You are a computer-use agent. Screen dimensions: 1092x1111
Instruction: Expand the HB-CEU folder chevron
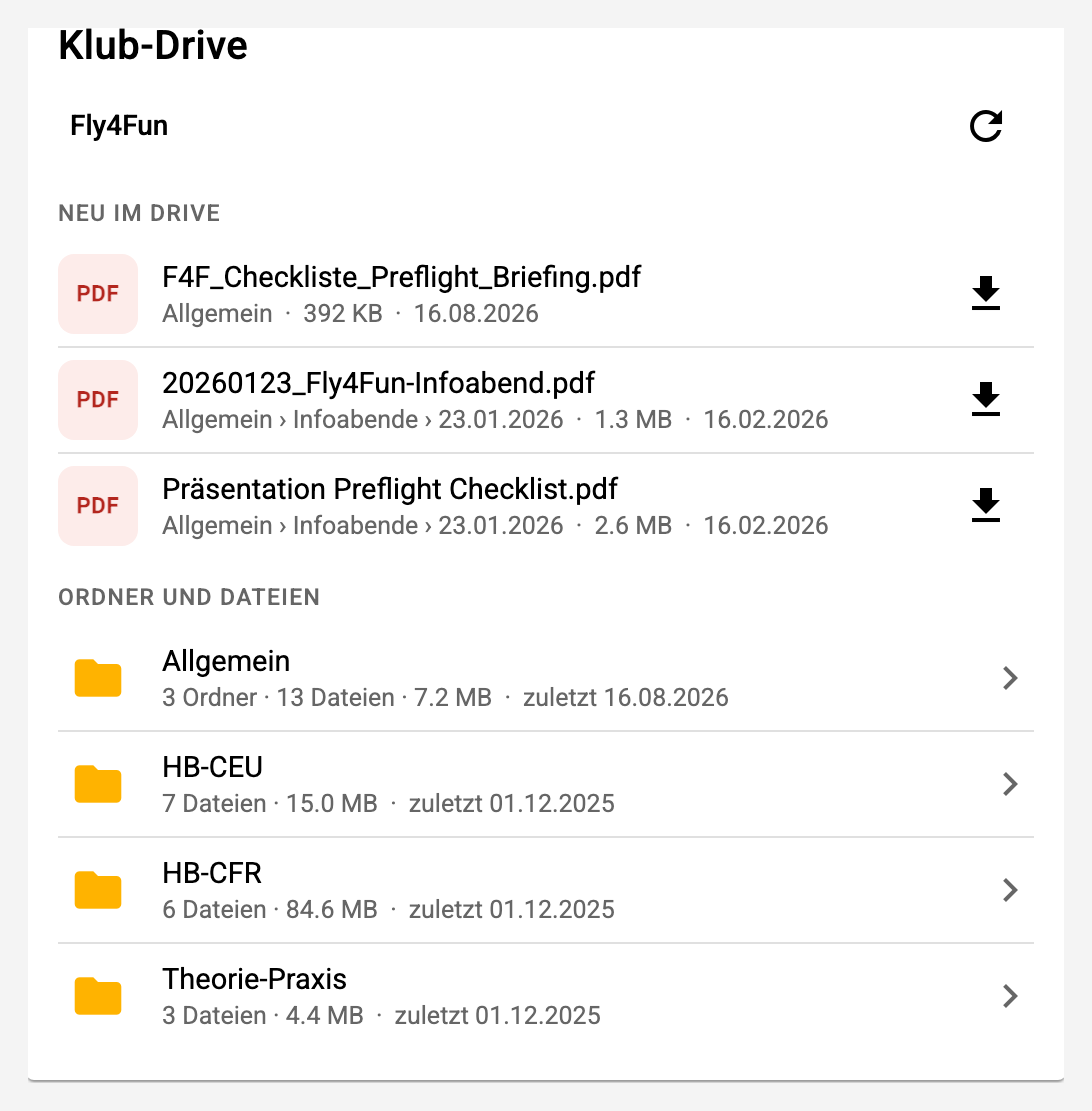1011,784
